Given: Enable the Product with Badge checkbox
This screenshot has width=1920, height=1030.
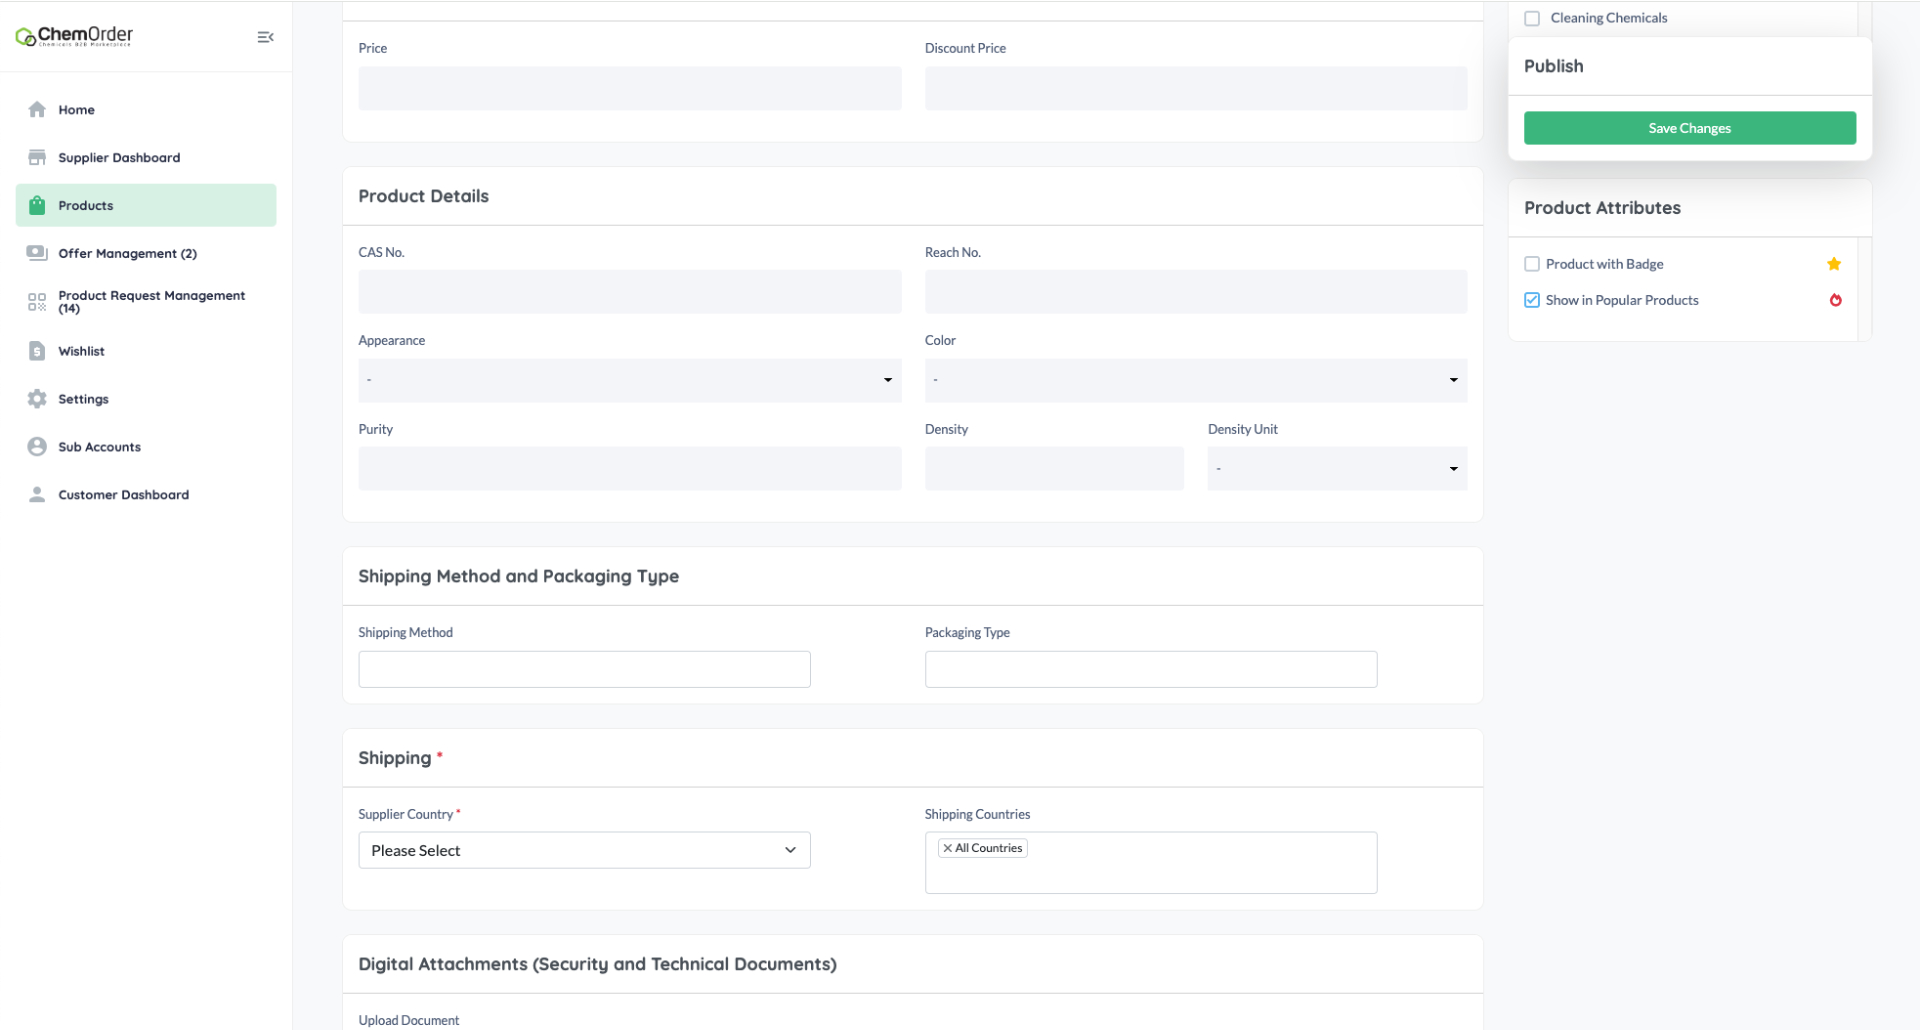Looking at the screenshot, I should 1531,264.
